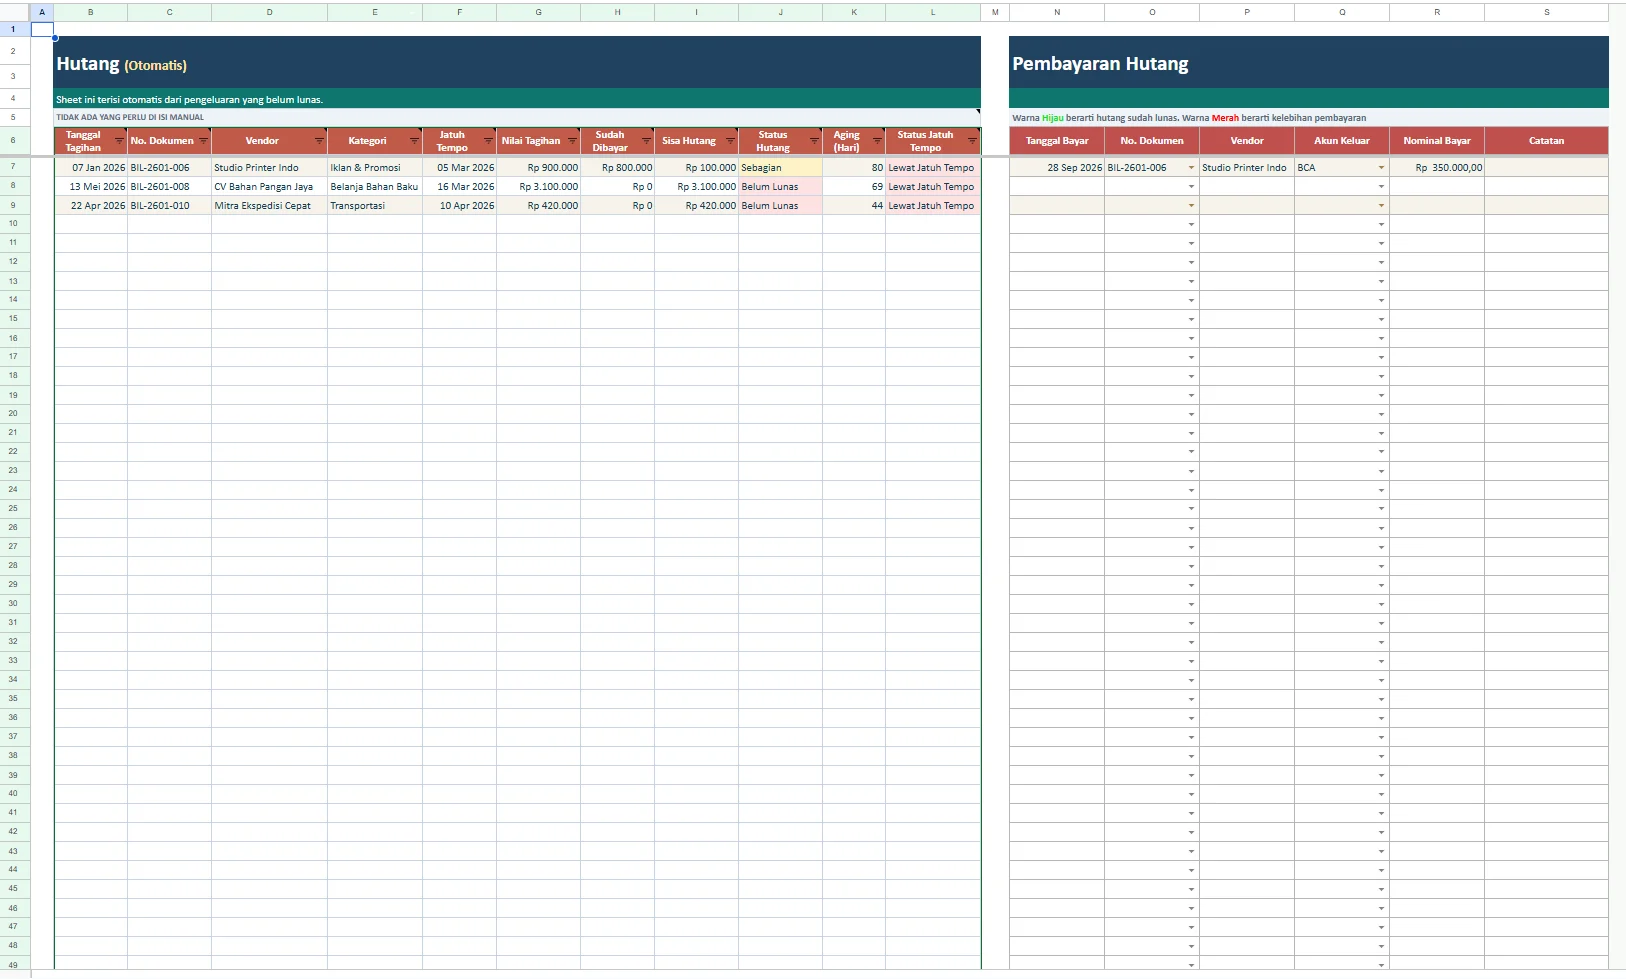
Task: Click the Catatan cell in row 7
Action: tap(1546, 168)
